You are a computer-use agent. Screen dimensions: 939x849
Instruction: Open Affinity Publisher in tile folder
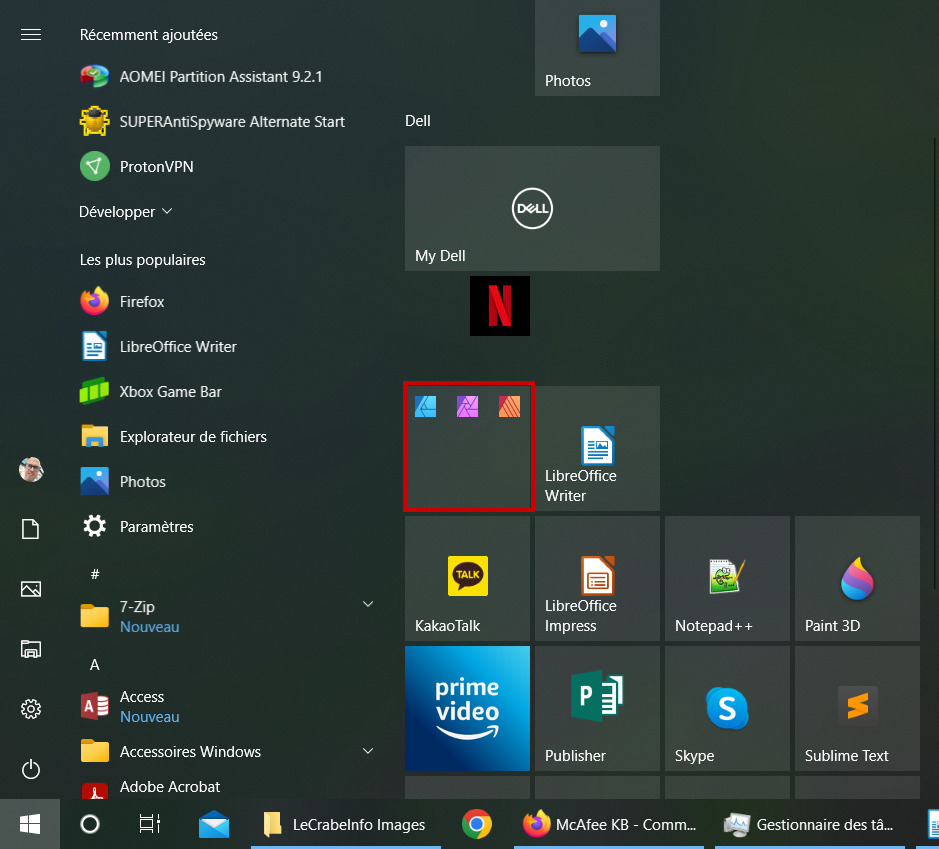(x=510, y=407)
